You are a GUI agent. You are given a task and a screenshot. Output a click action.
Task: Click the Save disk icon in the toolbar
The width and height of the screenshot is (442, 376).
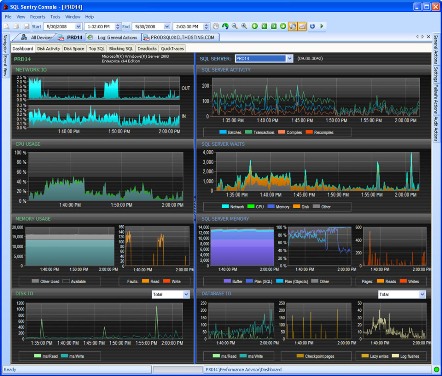(27, 26)
